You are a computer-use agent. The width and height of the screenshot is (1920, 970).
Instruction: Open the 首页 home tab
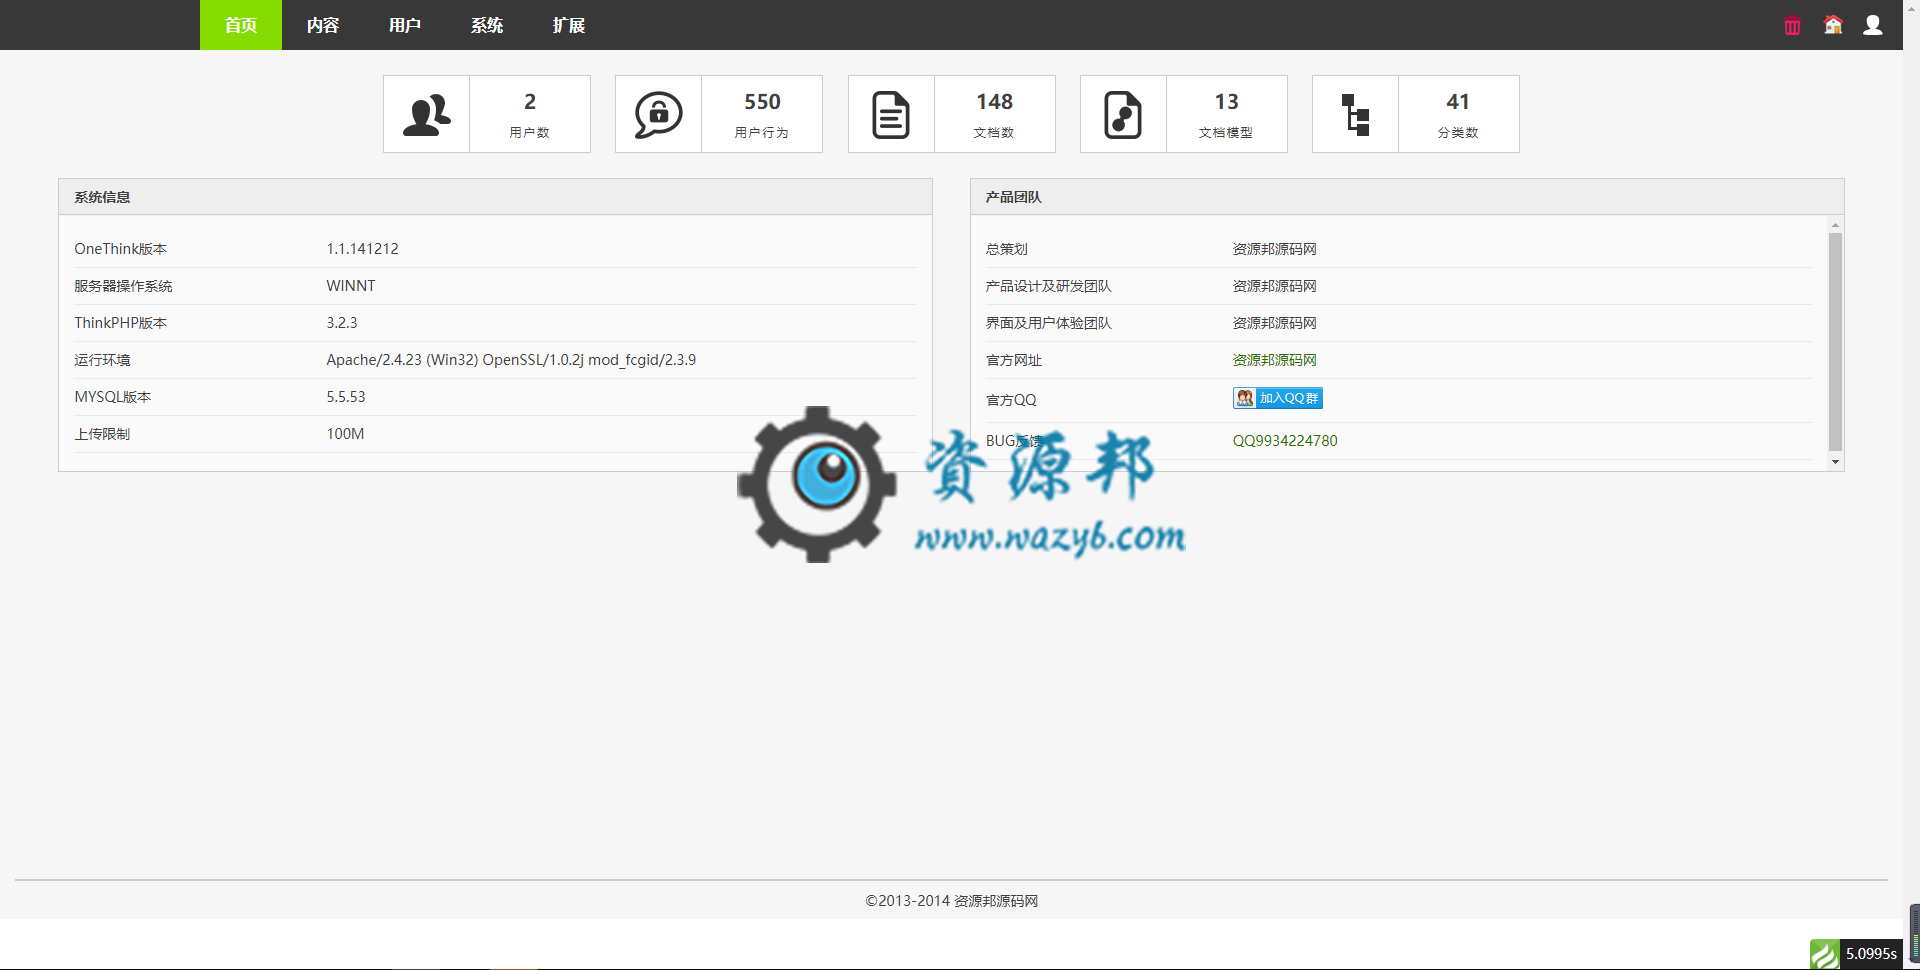(x=241, y=25)
